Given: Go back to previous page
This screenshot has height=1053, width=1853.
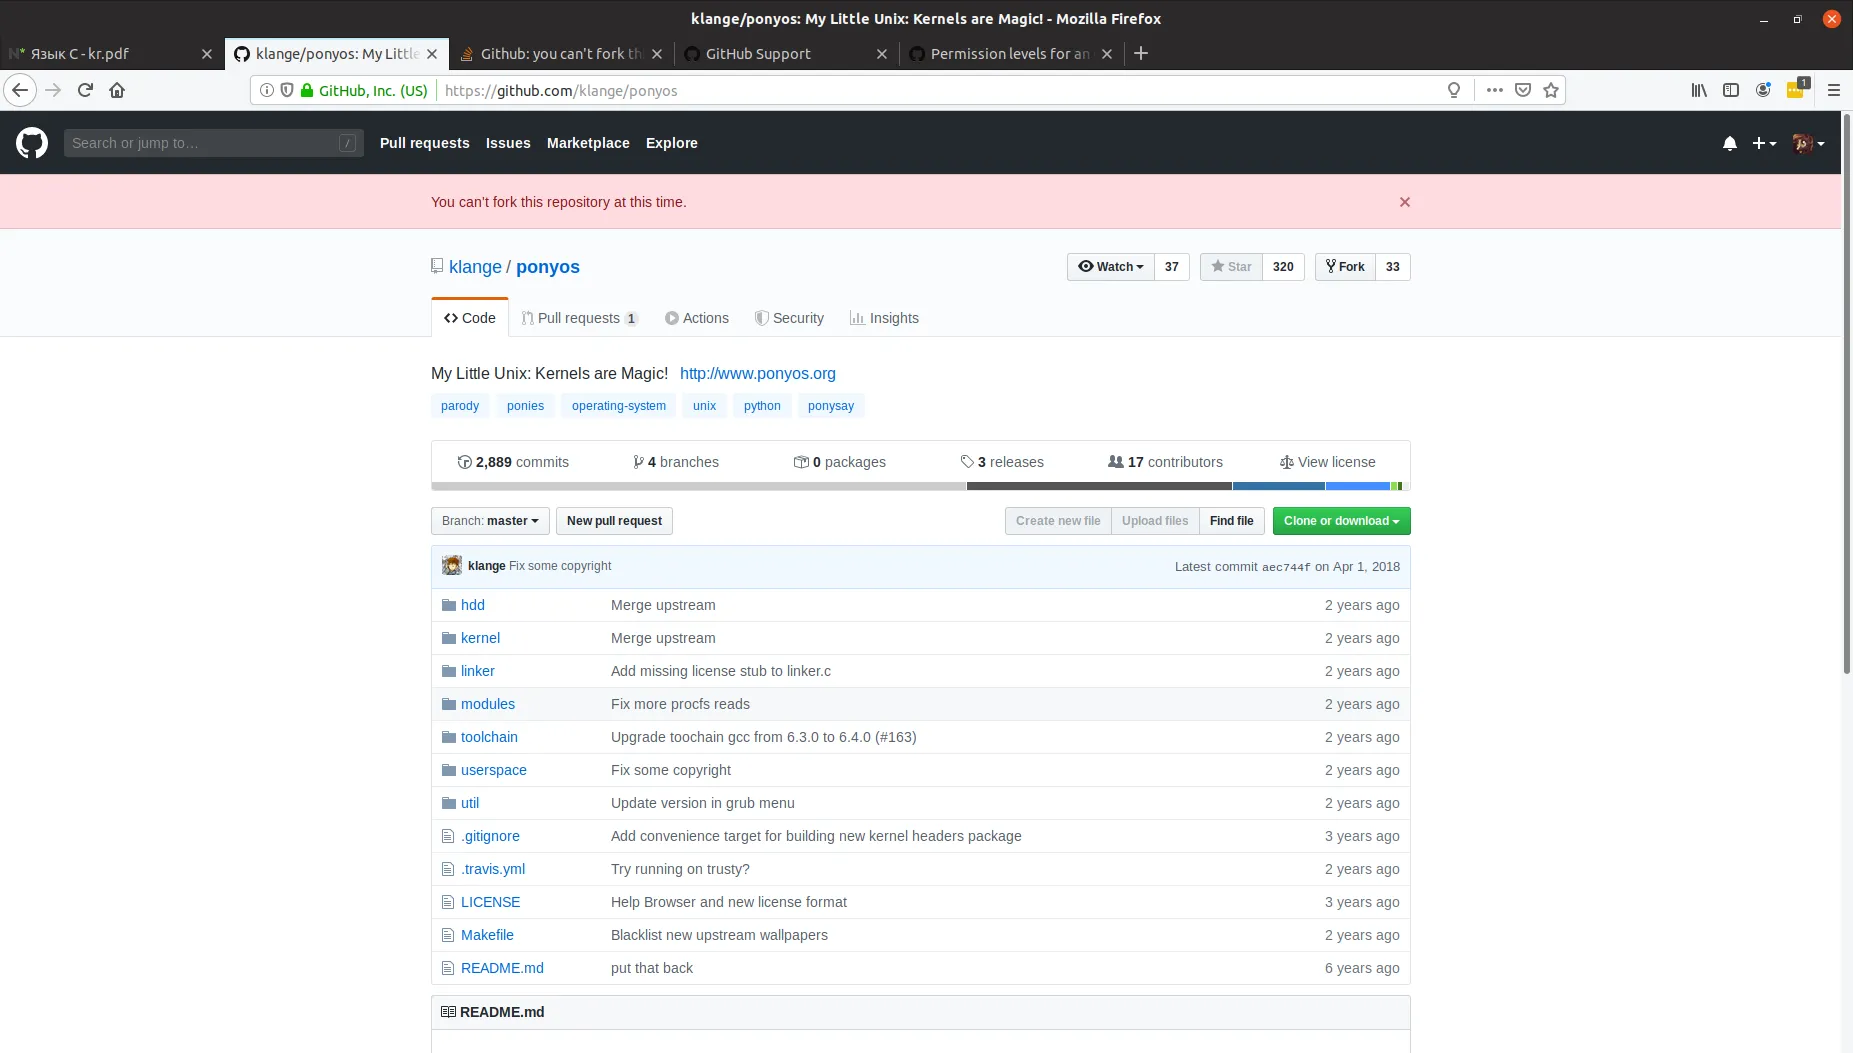Looking at the screenshot, I should tap(20, 90).
